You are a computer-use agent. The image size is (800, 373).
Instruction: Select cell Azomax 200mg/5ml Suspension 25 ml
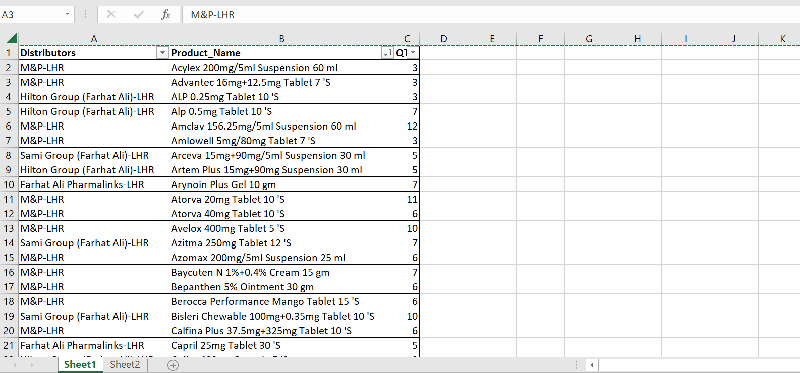(282, 258)
